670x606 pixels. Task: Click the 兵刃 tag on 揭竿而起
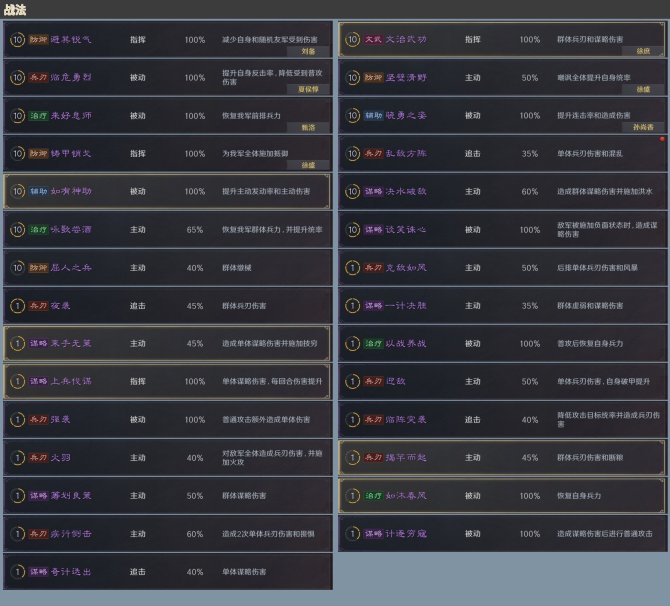373,457
